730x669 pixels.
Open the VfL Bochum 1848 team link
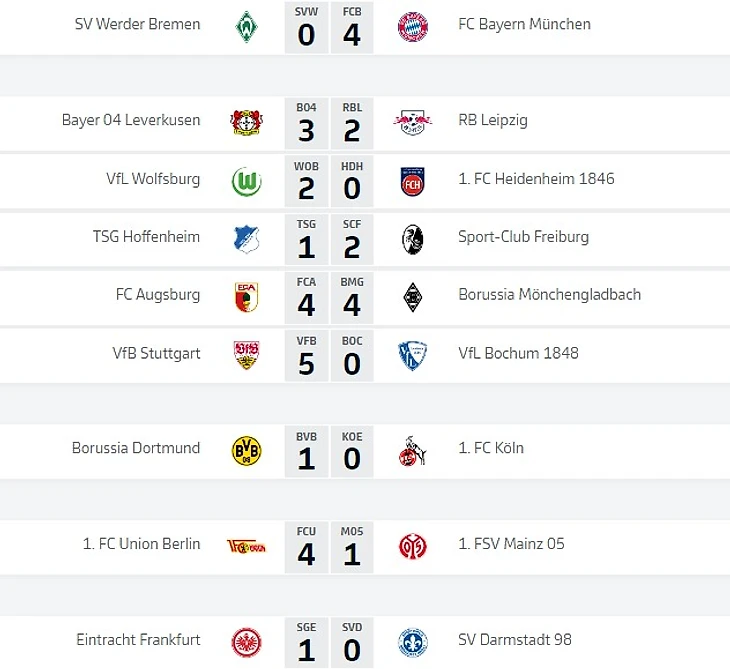tap(518, 353)
